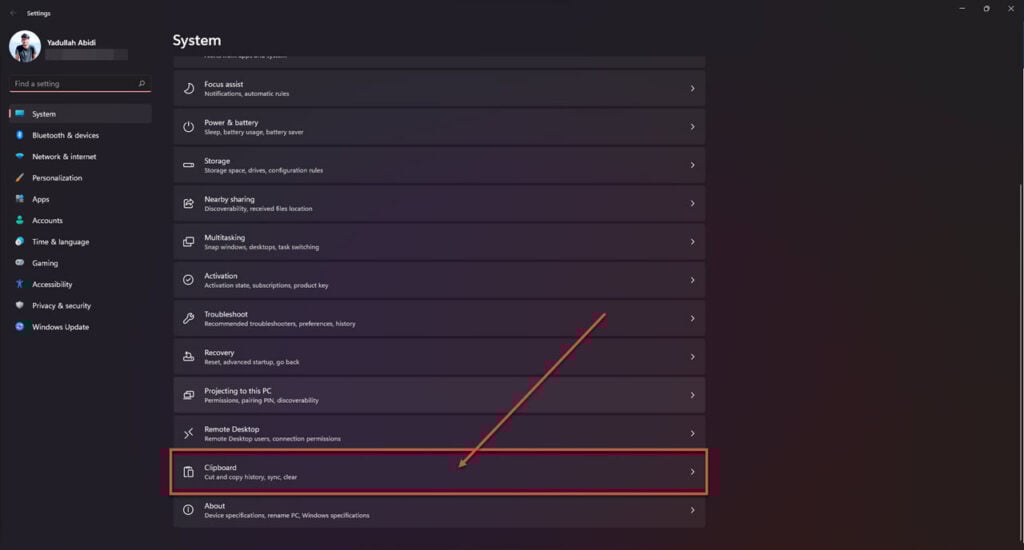Click the Recovery icon
Screen dimensions: 1024x550
point(189,357)
